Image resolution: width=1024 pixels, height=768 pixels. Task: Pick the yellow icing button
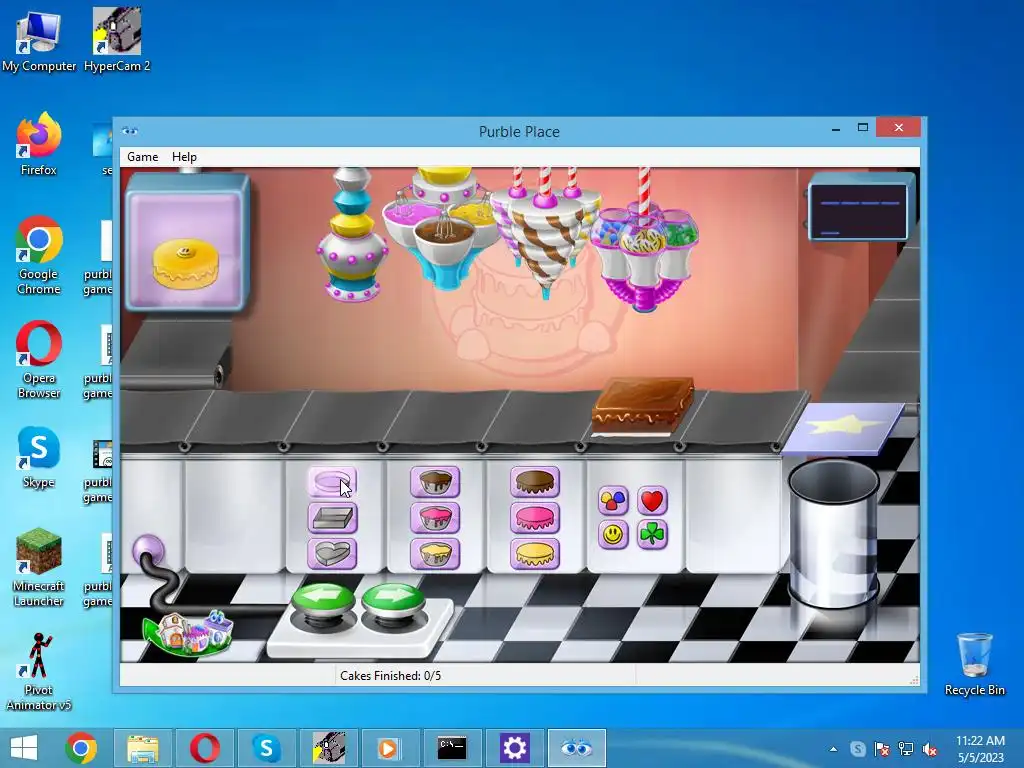click(x=535, y=554)
